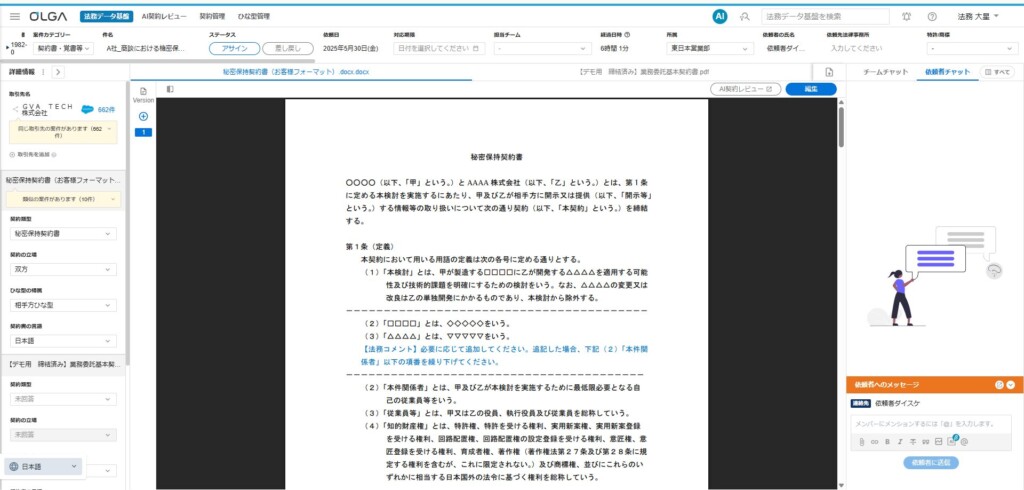Open notifications bell icon
1024x490 pixels.
[906, 16]
